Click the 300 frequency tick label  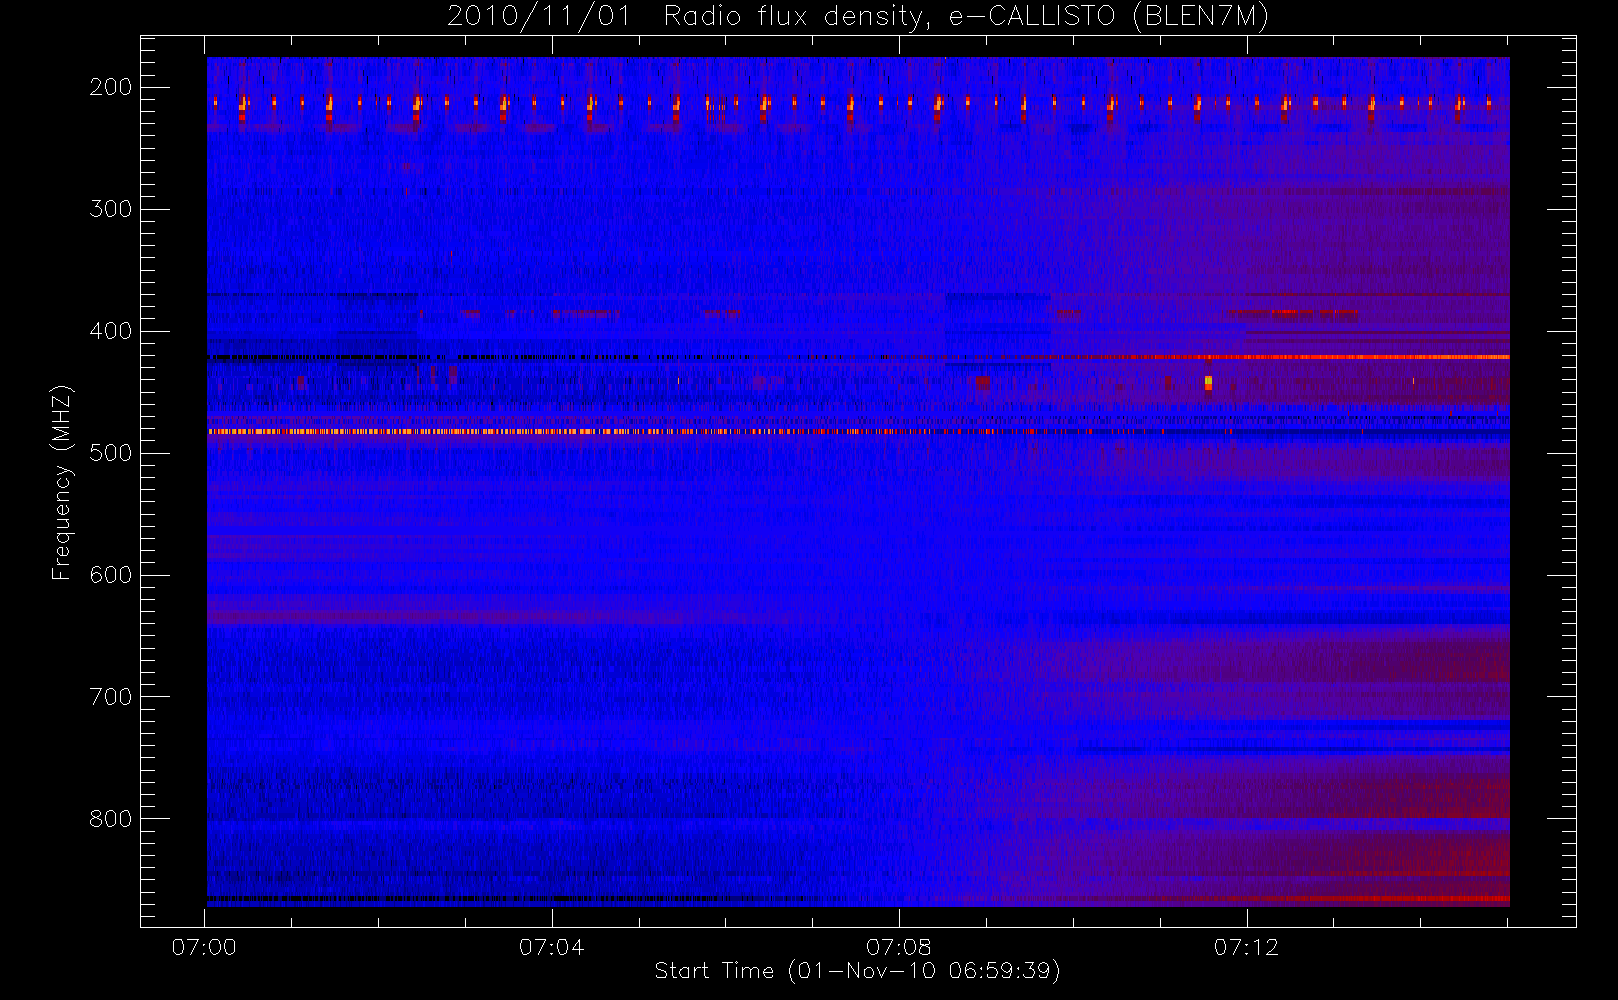[111, 209]
